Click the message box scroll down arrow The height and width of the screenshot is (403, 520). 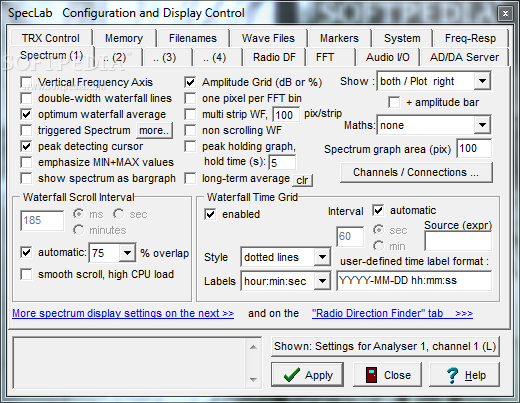pos(253,380)
